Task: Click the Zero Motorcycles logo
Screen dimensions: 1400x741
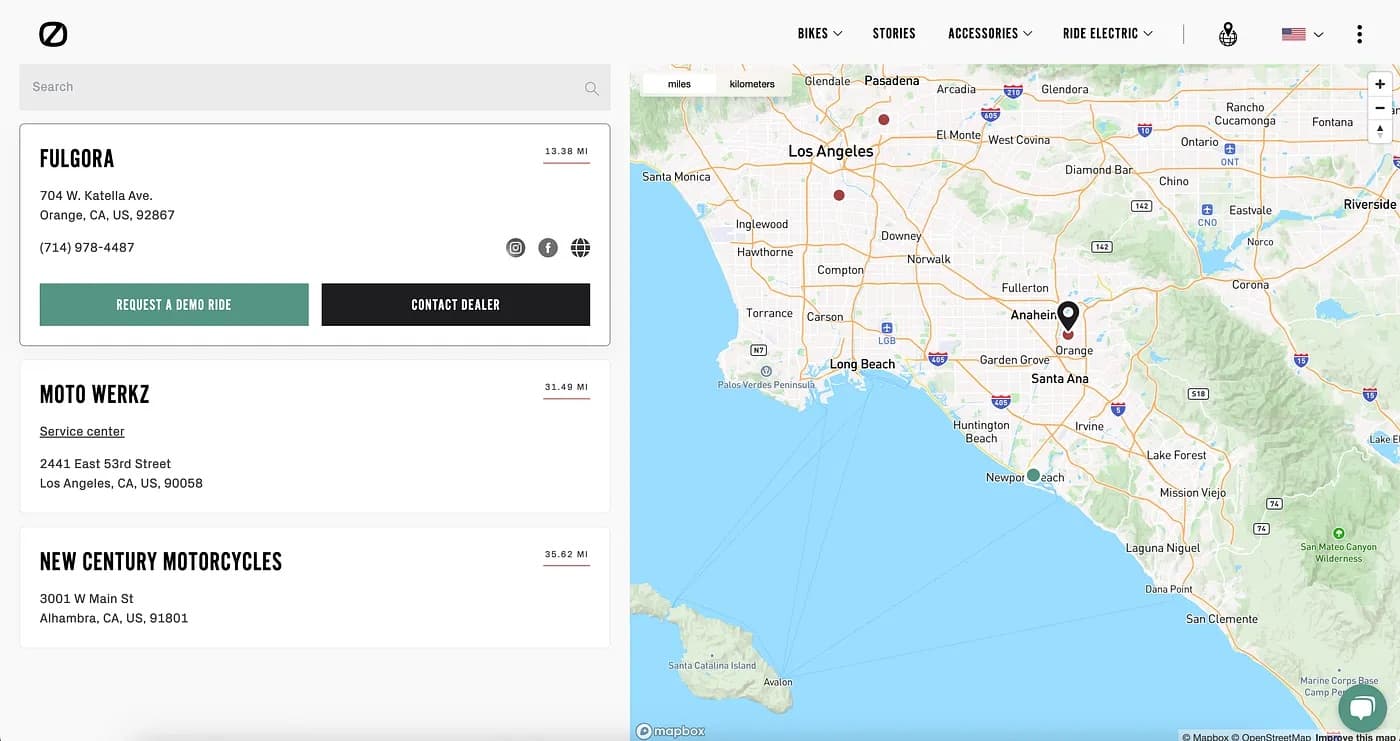Action: pos(54,33)
